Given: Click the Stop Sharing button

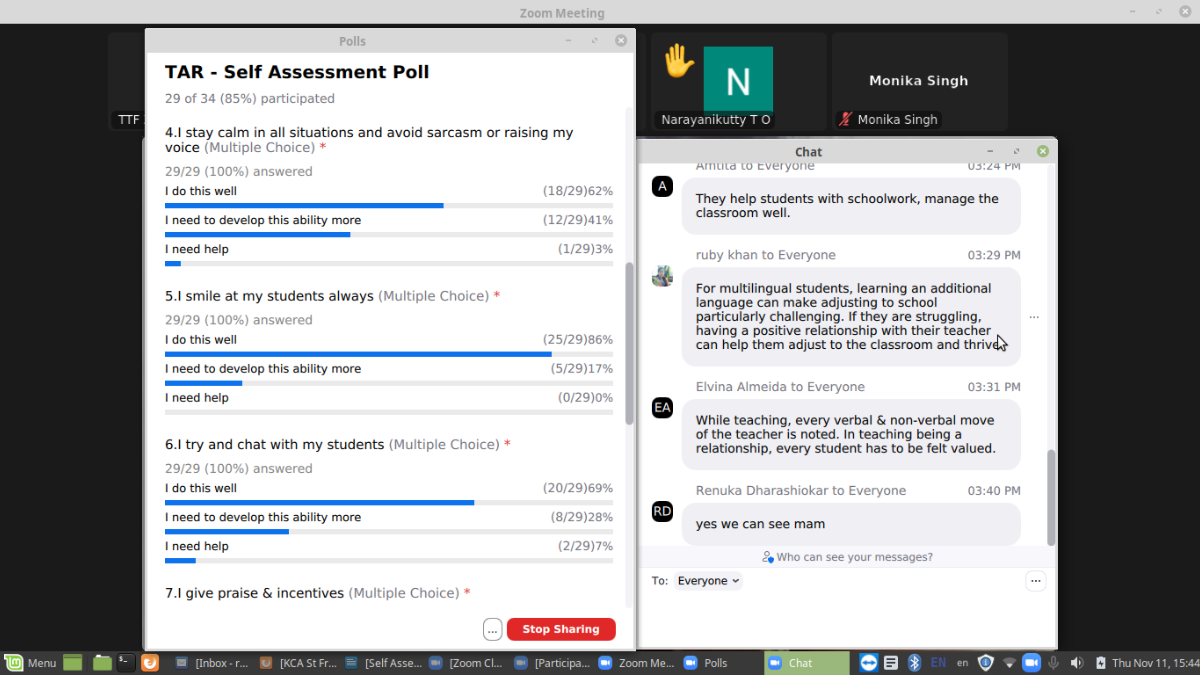Looking at the screenshot, I should pos(560,629).
